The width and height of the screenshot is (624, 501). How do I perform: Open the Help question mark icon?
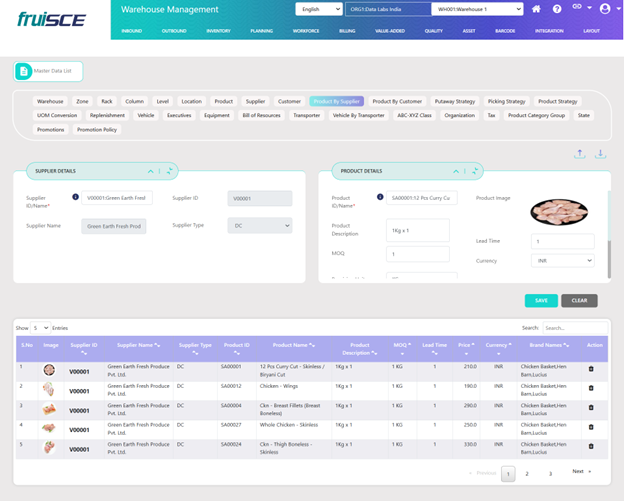557,9
